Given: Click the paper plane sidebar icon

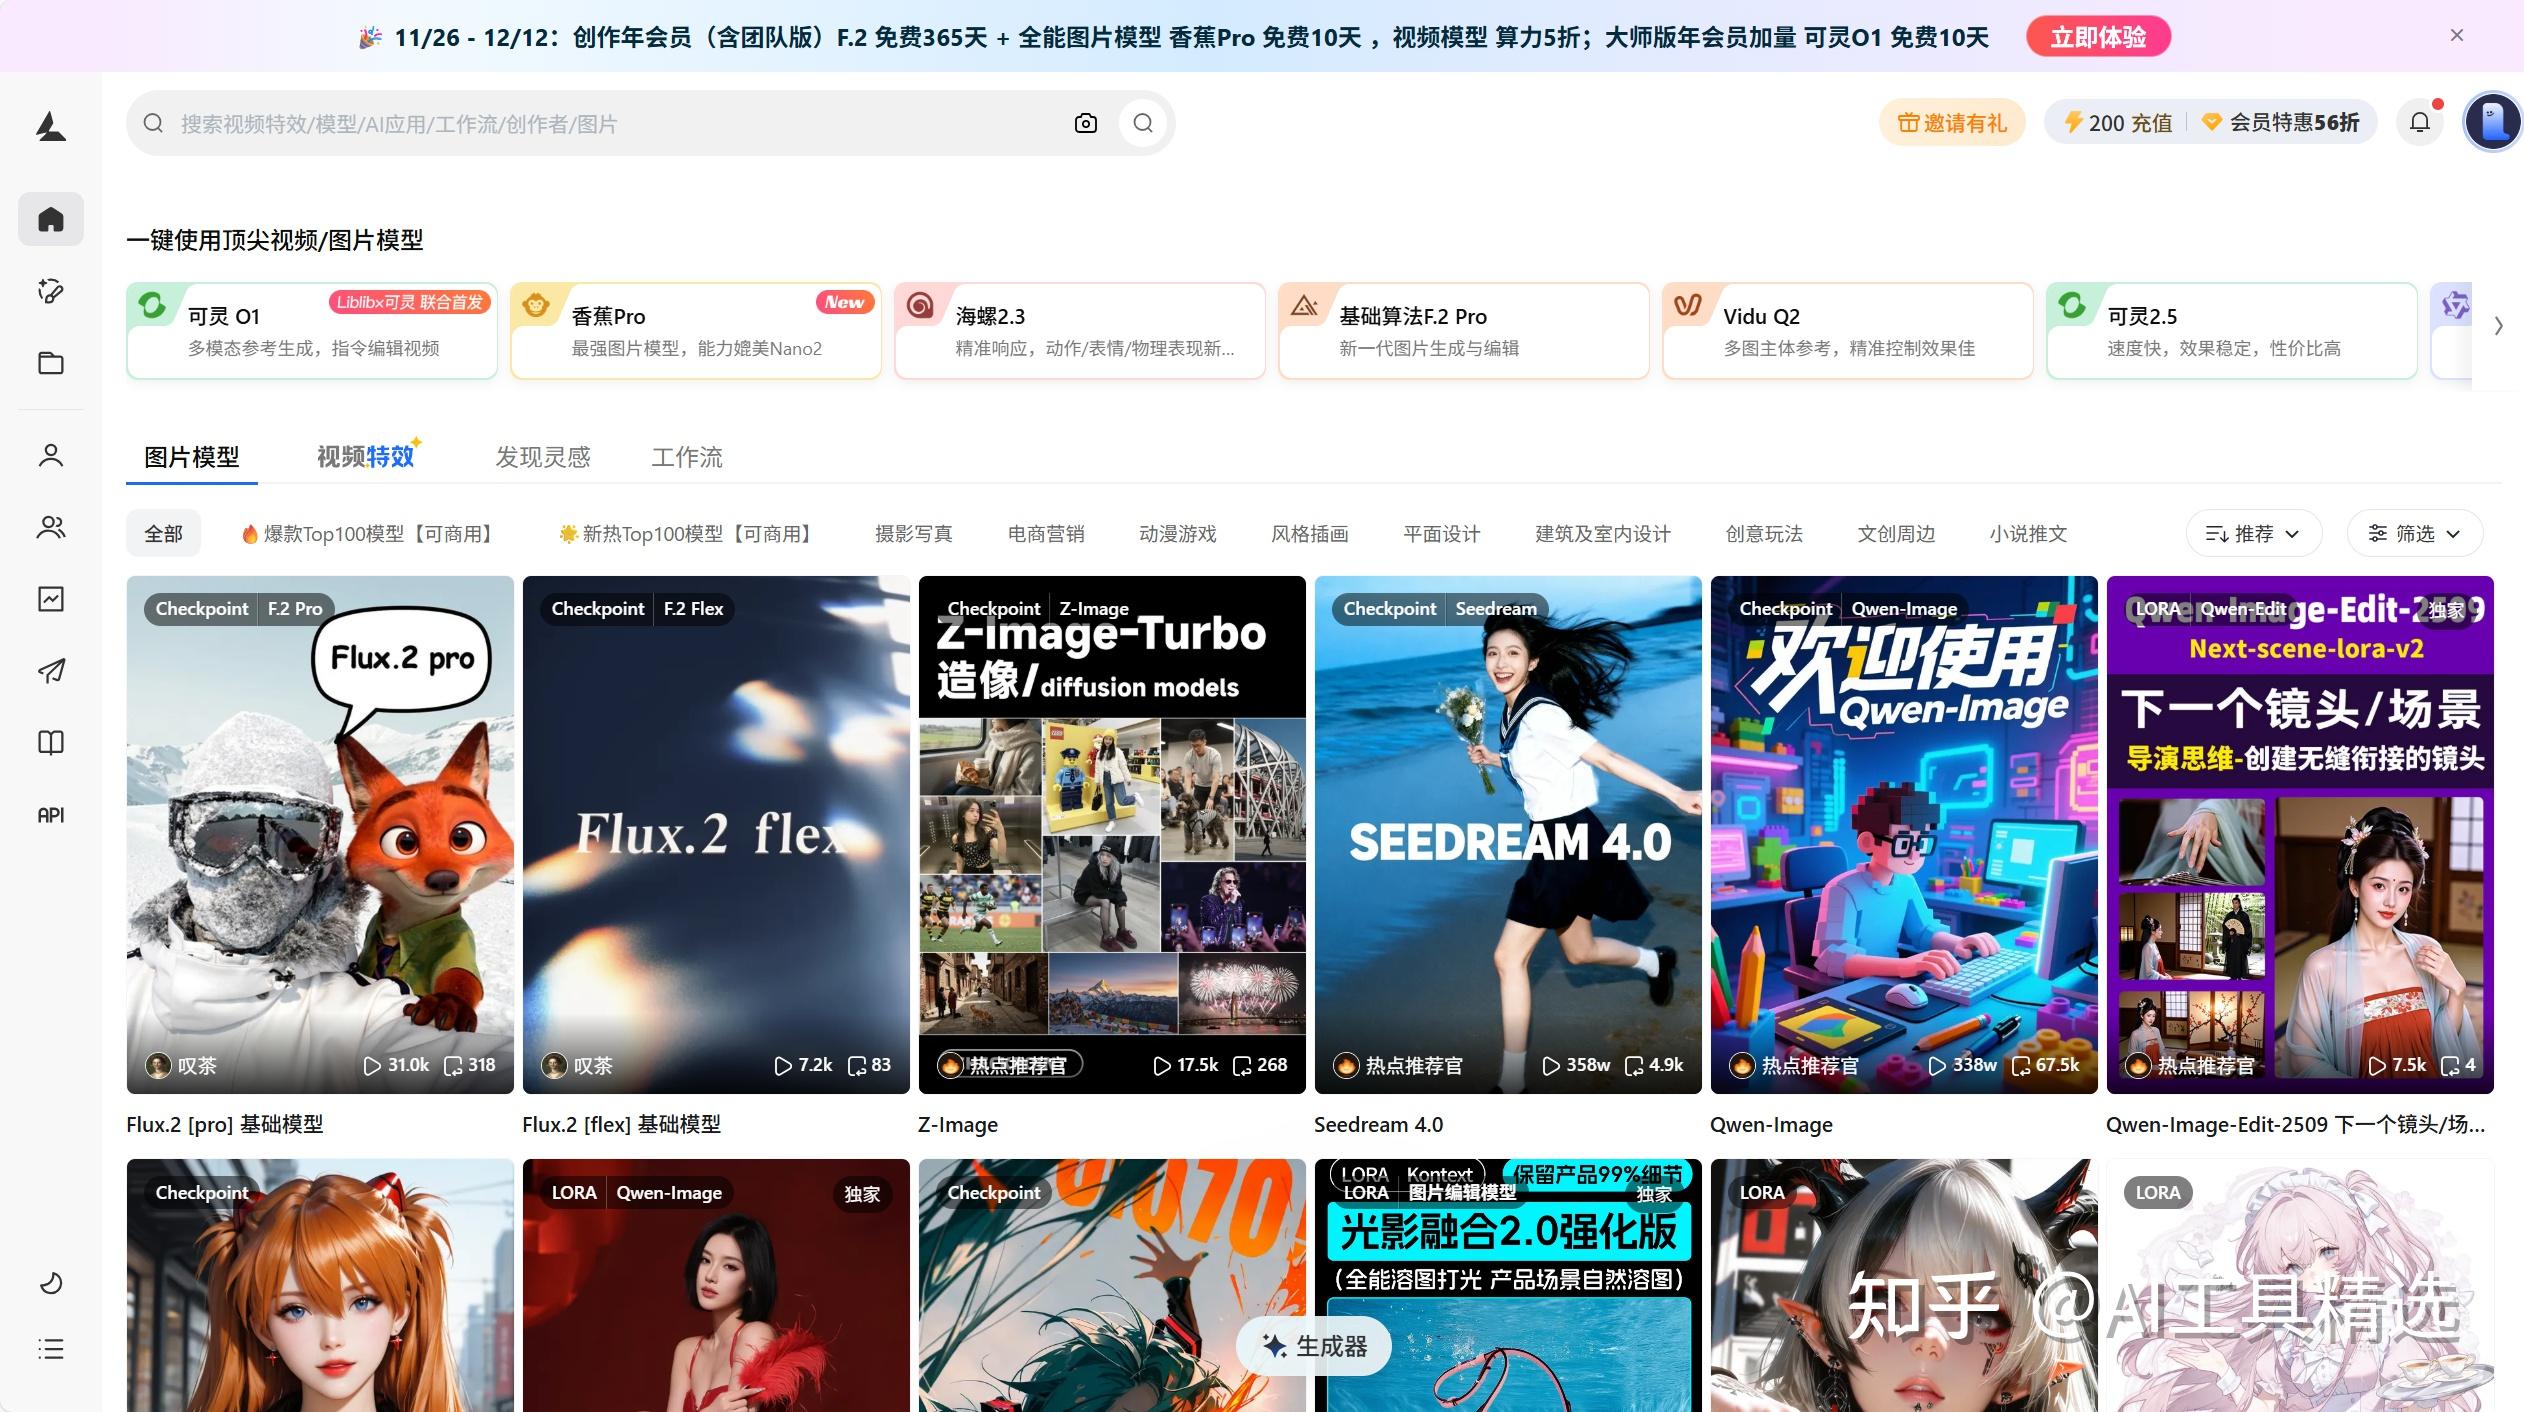Looking at the screenshot, I should pyautogui.click(x=51, y=670).
